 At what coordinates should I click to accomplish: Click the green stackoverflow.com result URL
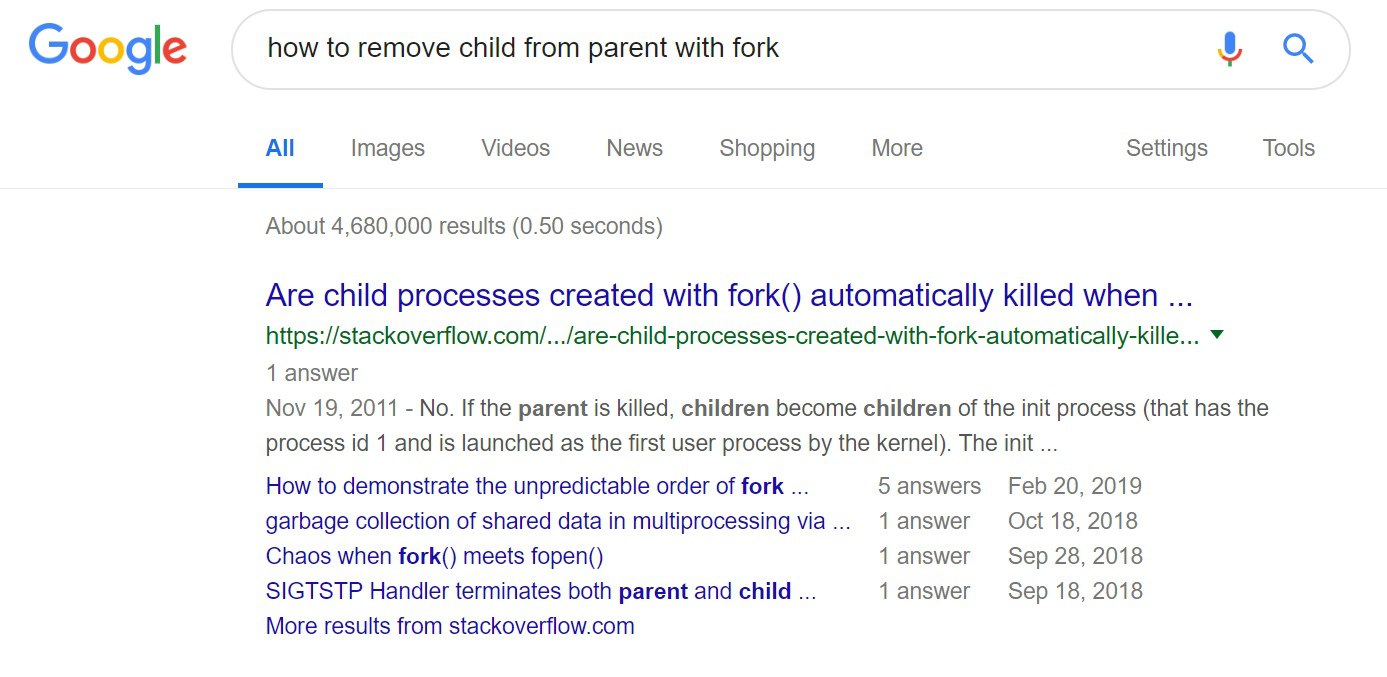point(732,336)
